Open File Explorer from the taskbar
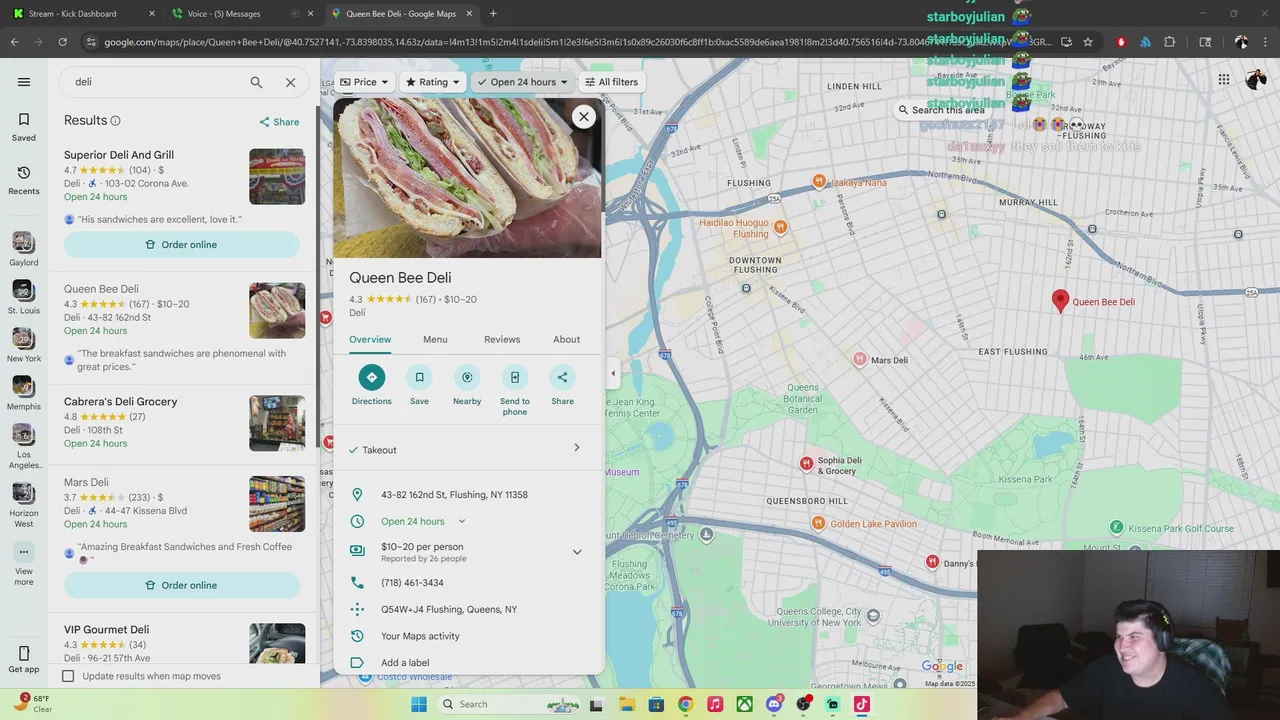 627,704
